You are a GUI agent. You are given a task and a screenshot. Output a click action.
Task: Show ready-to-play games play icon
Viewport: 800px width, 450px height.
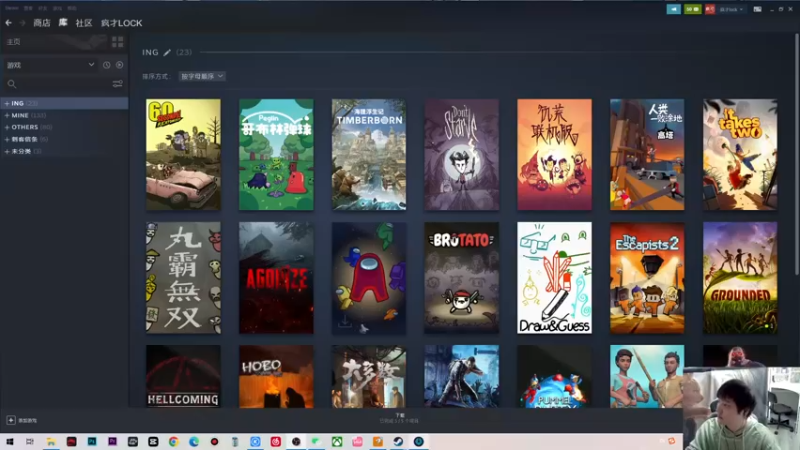pyautogui.click(x=119, y=65)
